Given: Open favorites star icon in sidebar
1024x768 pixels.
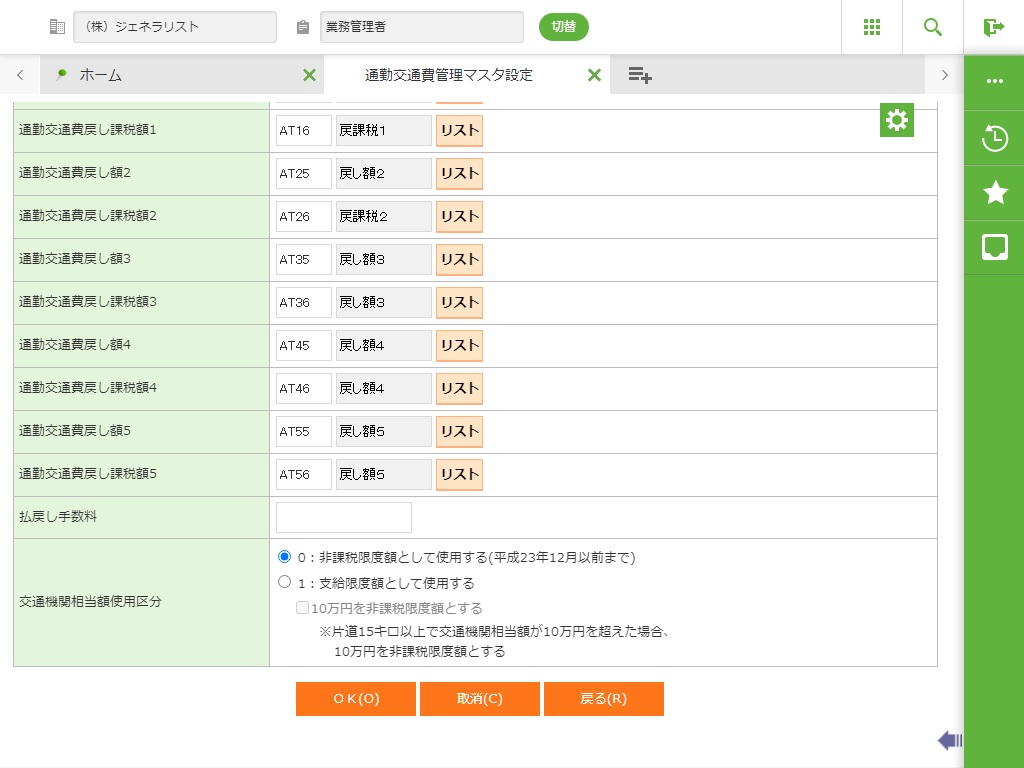Looking at the screenshot, I should coord(994,193).
